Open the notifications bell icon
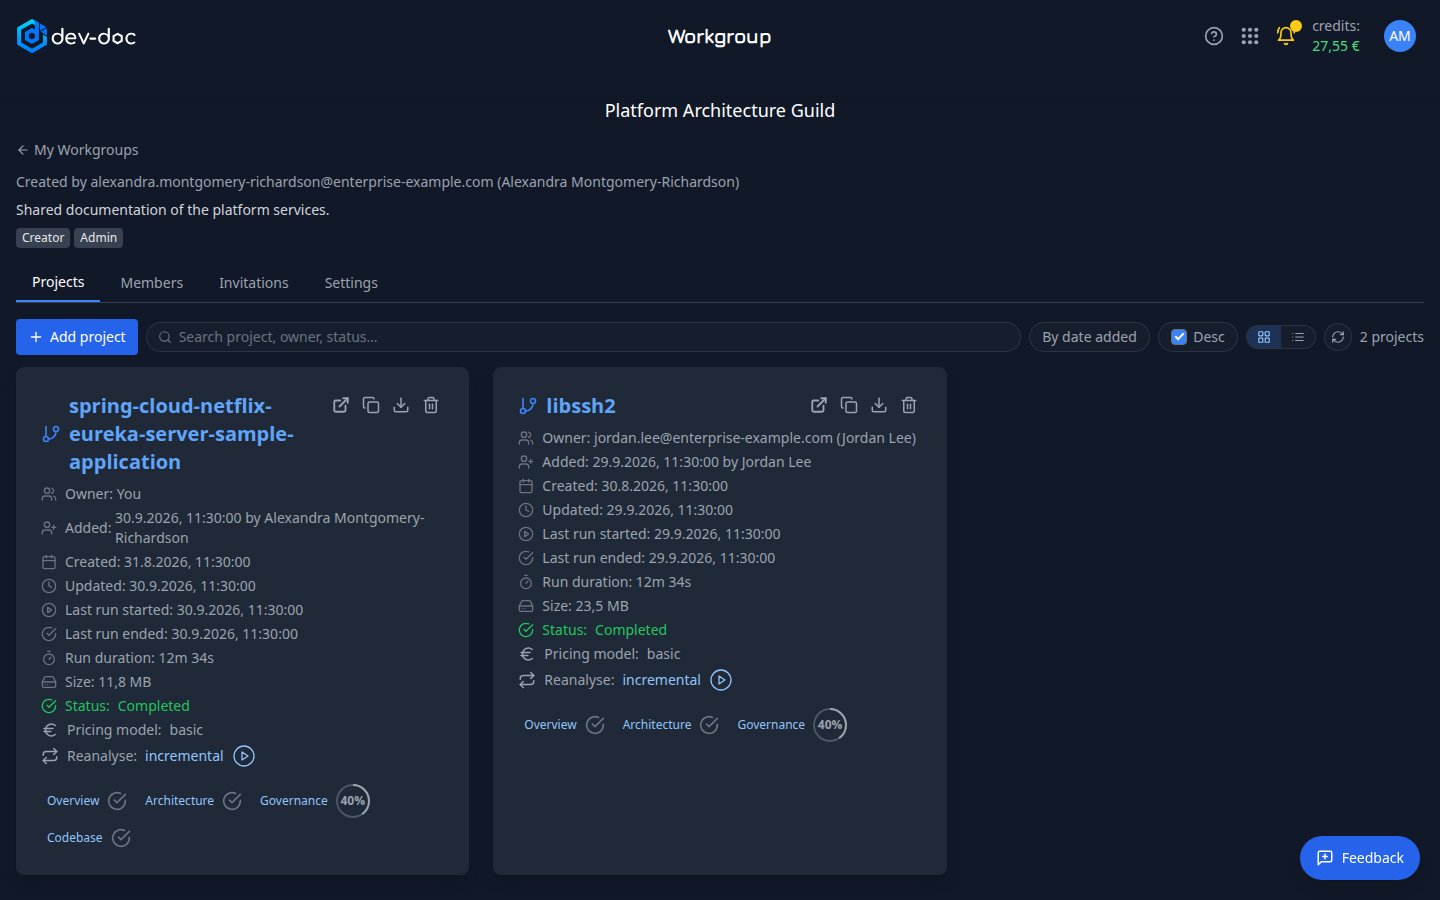Screen dimensions: 1440x900 [x=1286, y=36]
